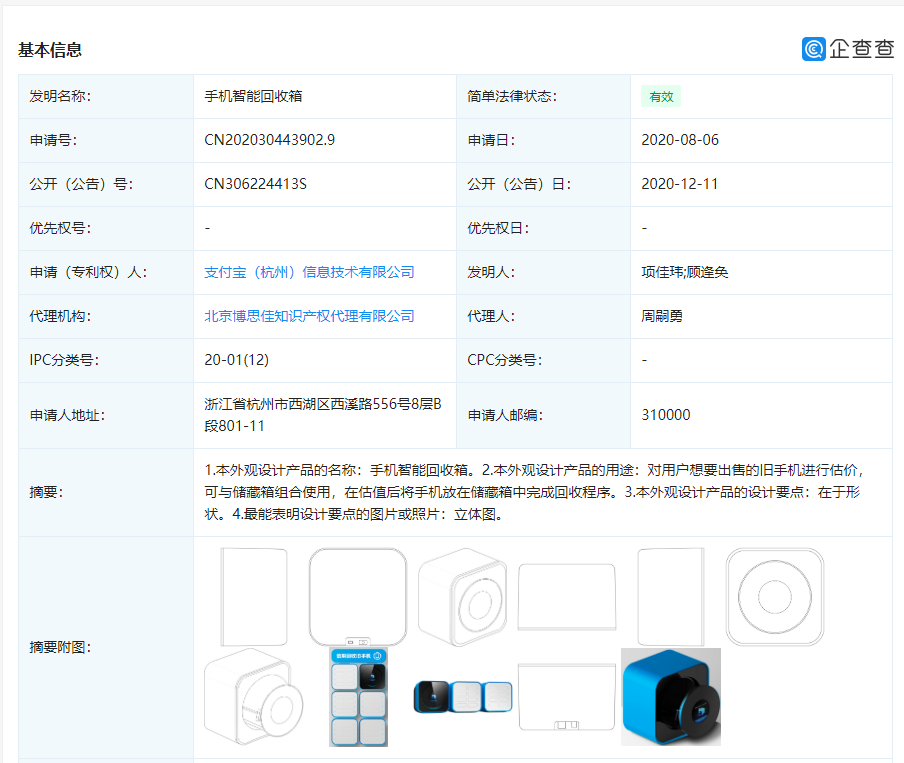Click application date 2020-08-06
The height and width of the screenshot is (763, 904).
[680, 140]
